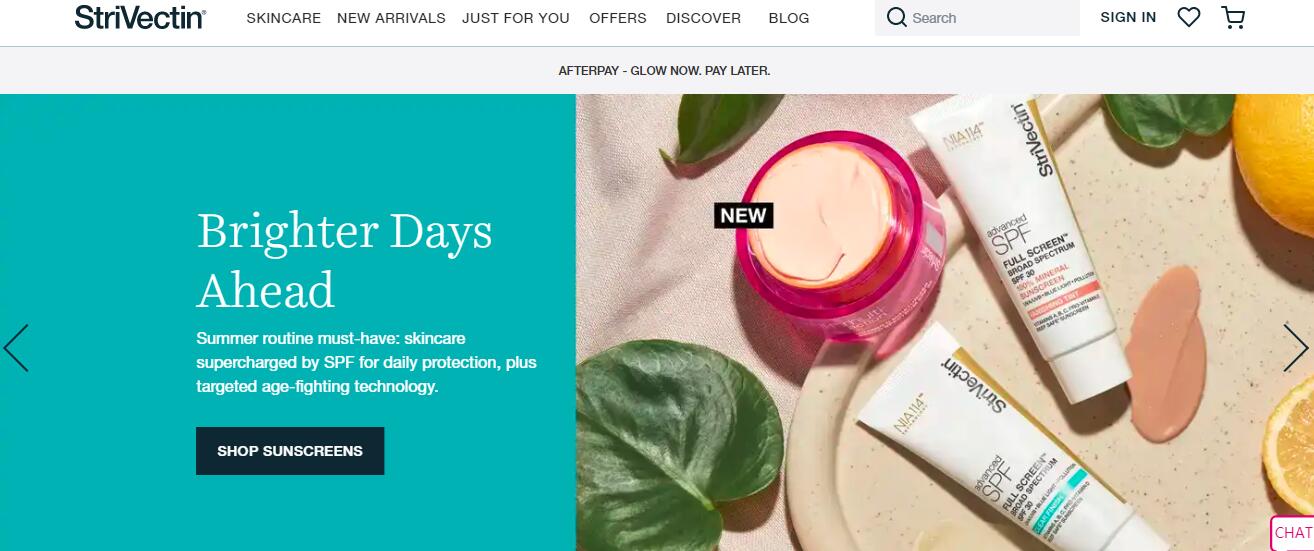Viewport: 1314px width, 551px height.
Task: Click SIGN IN link
Action: coord(1128,17)
